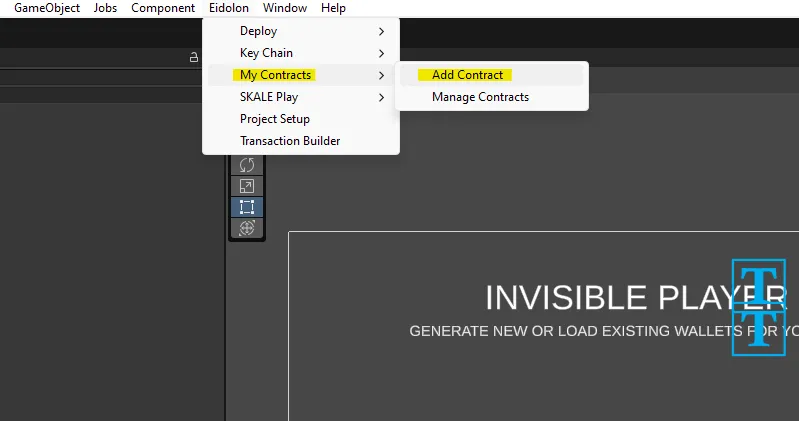This screenshot has height=421, width=799.
Task: Select the Scale tool in scene toolbar
Action: [247, 186]
